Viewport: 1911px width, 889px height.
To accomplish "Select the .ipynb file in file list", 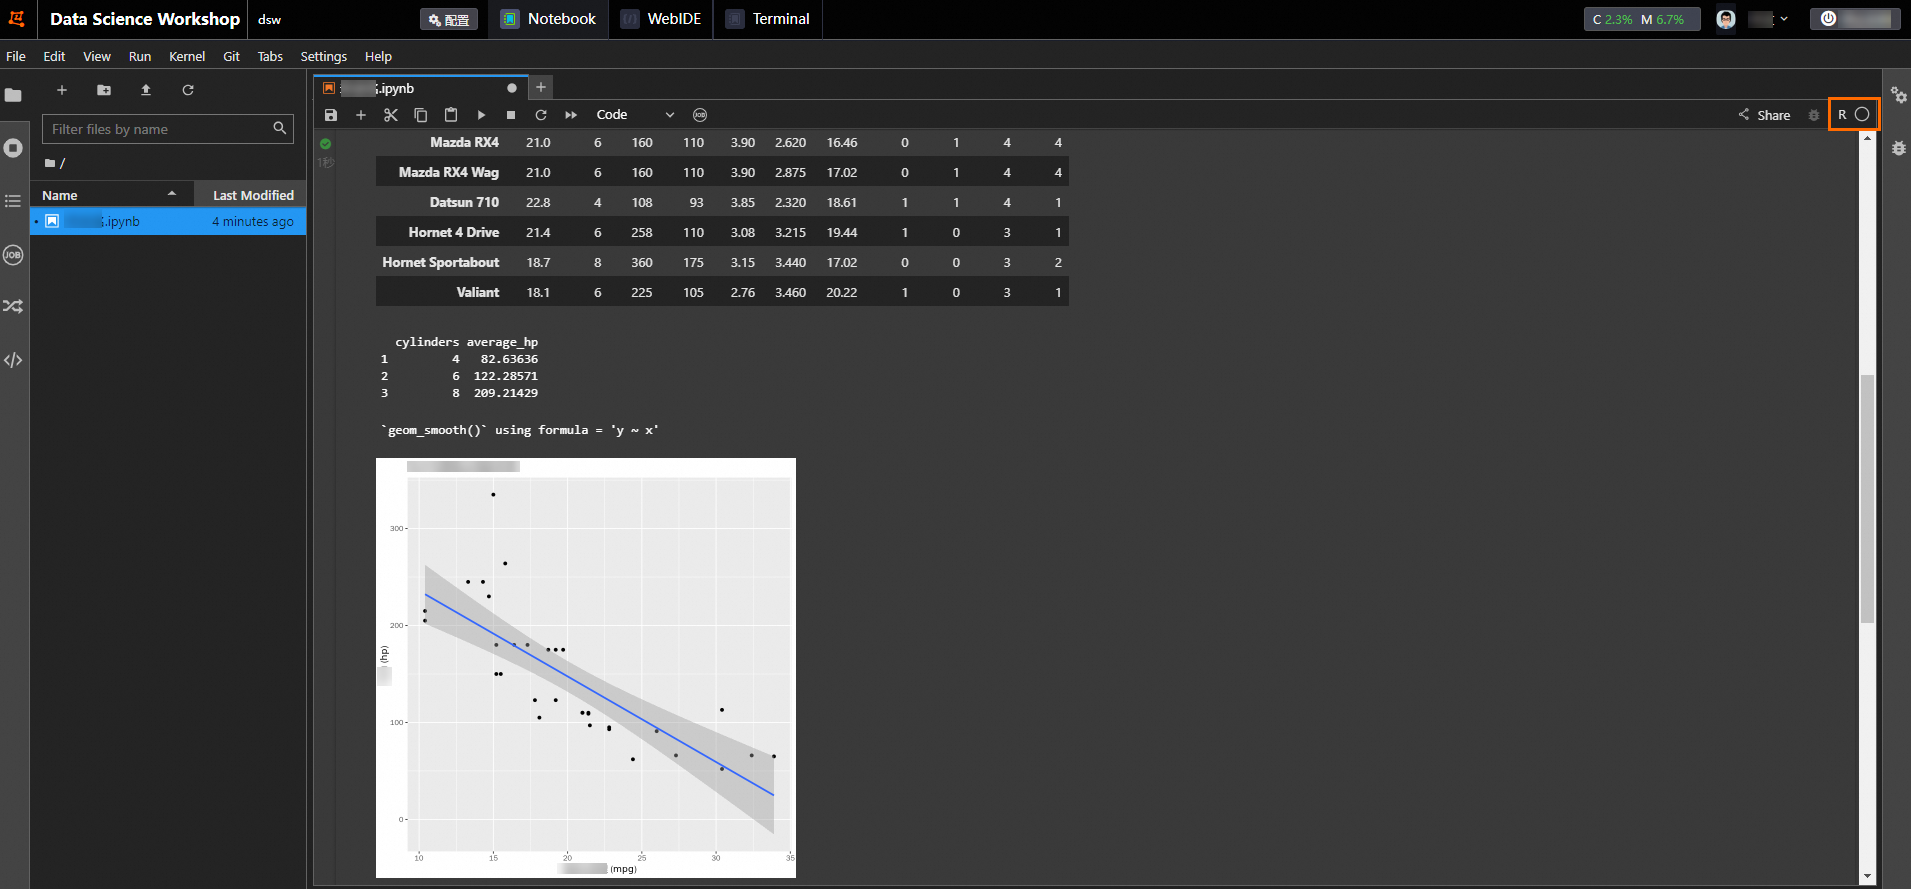I will click(168, 221).
